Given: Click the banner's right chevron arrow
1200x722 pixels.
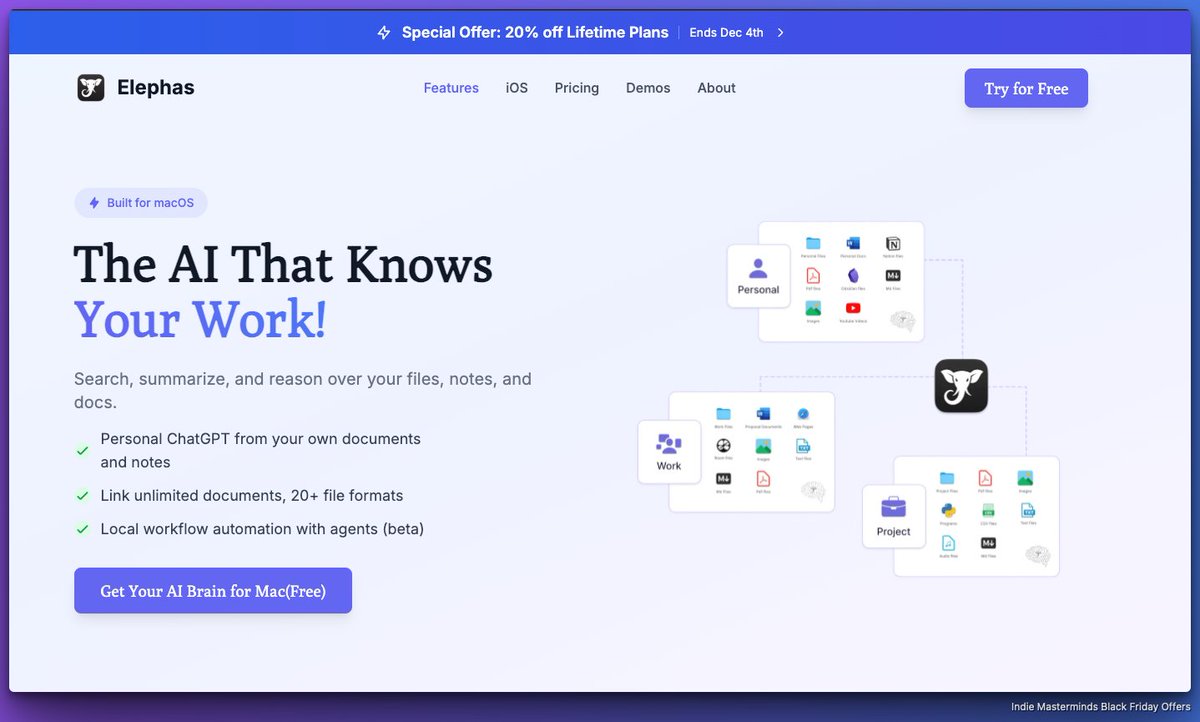Looking at the screenshot, I should (781, 33).
